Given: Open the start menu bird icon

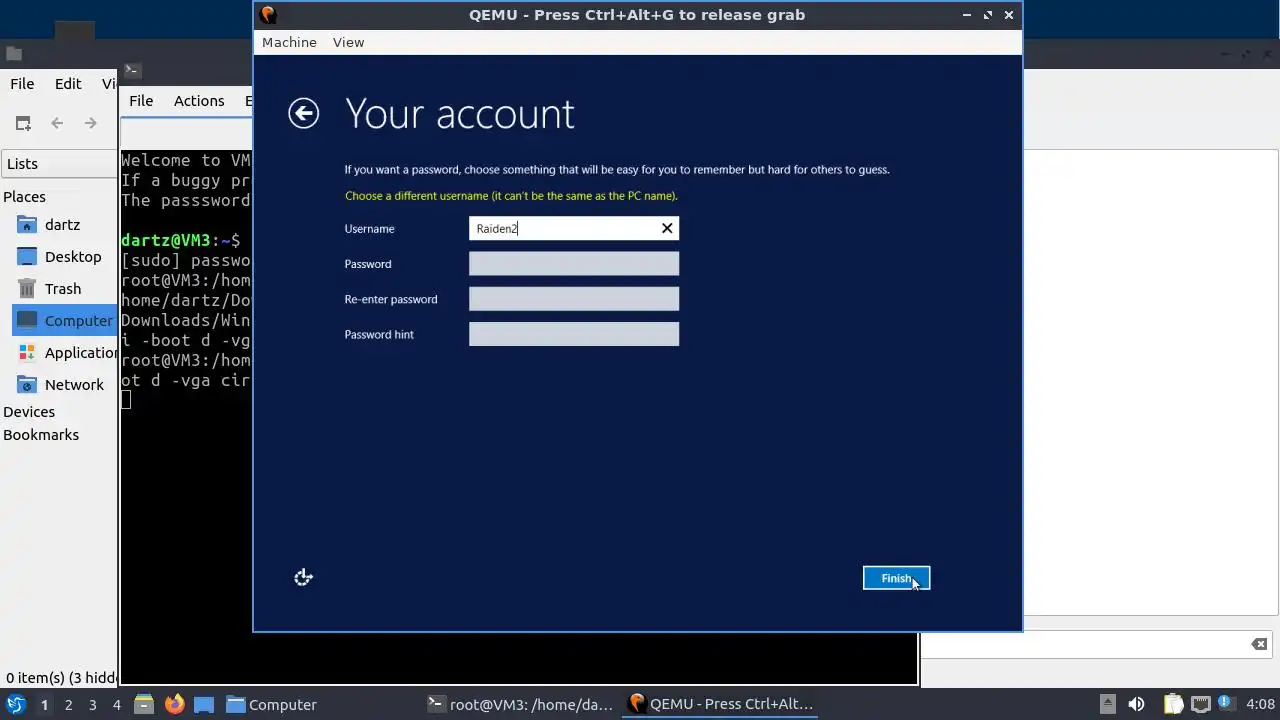Looking at the screenshot, I should tap(15, 704).
